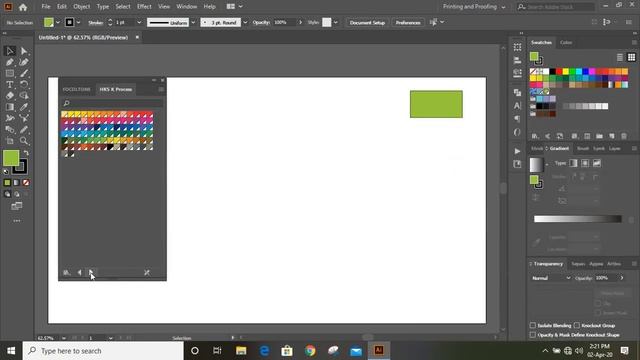Toggle Isolate Blending checkbox
This screenshot has height=360, width=640.
click(533, 325)
